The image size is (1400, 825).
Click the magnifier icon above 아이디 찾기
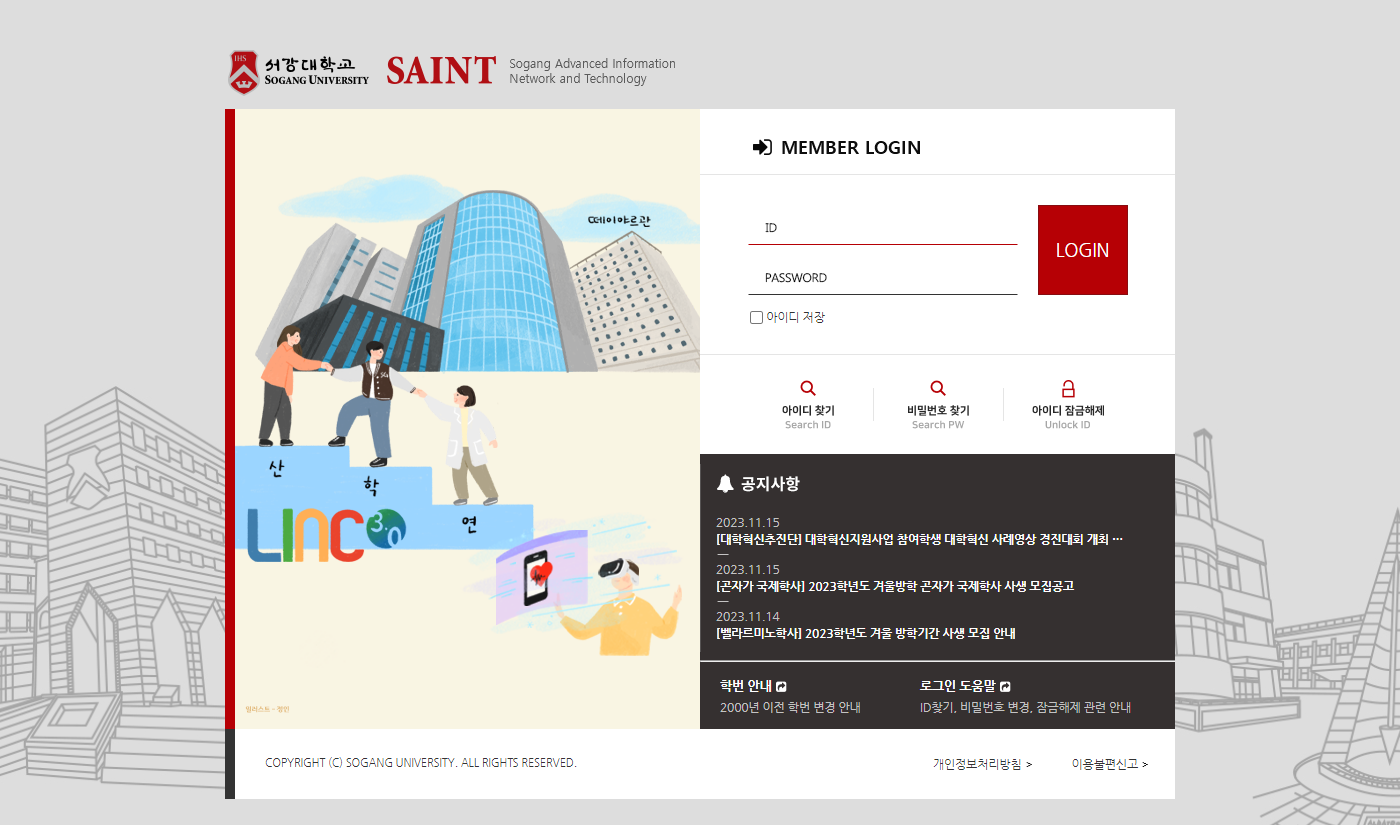click(x=808, y=389)
